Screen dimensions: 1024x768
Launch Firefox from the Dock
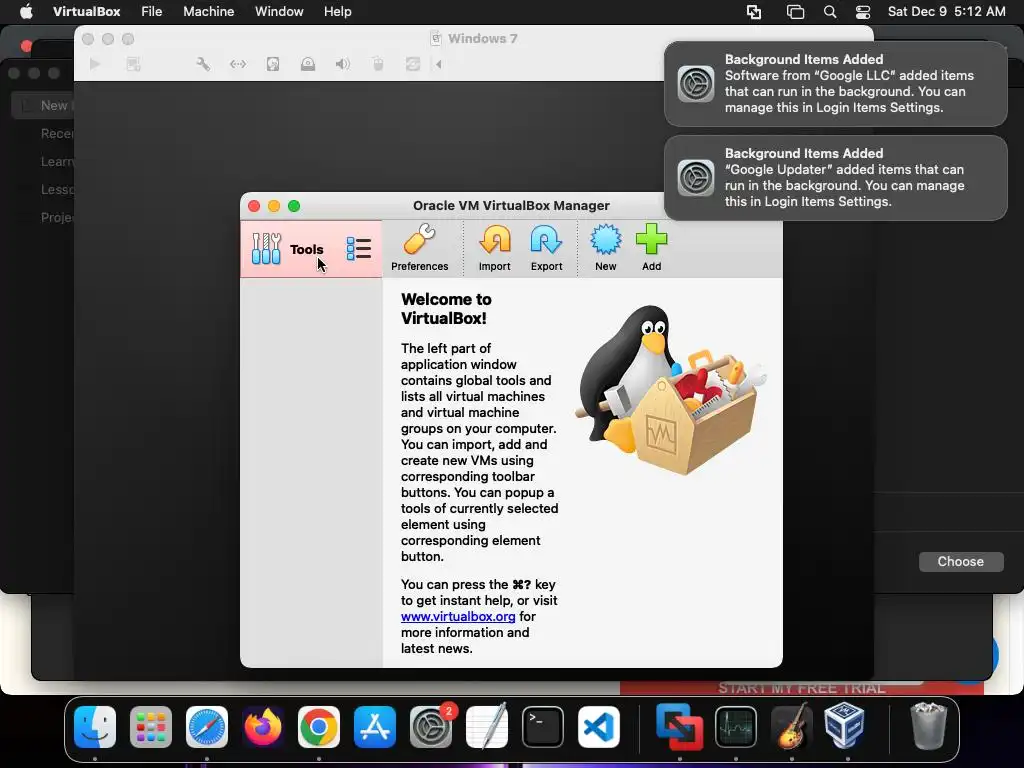[263, 727]
